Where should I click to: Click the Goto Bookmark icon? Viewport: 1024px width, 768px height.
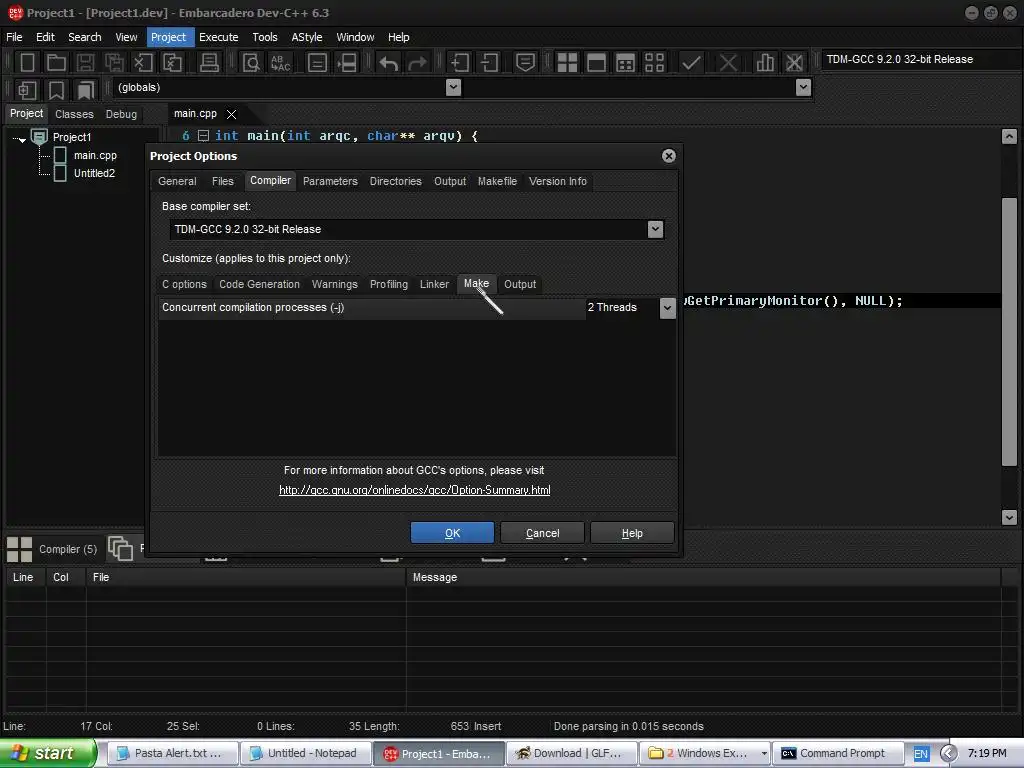pyautogui.click(x=85, y=89)
